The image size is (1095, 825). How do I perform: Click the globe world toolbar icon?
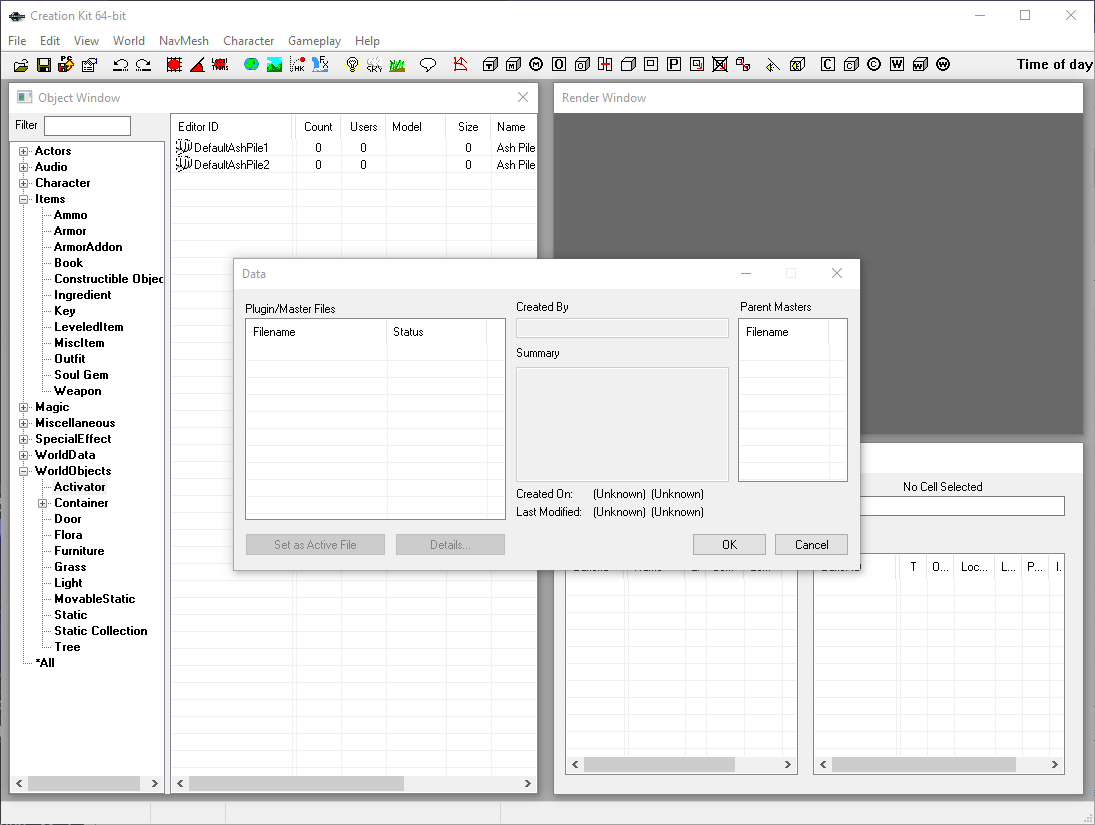tap(251, 65)
